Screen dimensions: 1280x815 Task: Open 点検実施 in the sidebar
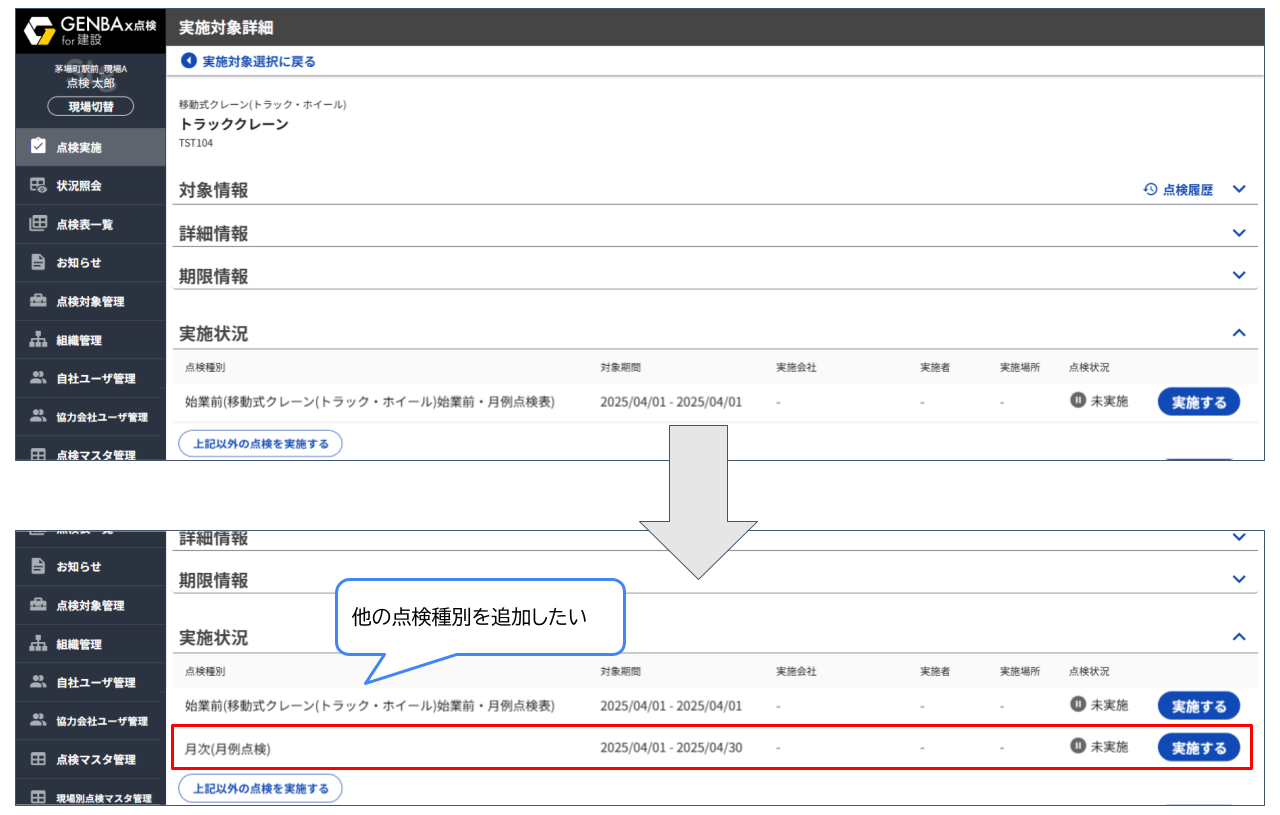coord(78,147)
